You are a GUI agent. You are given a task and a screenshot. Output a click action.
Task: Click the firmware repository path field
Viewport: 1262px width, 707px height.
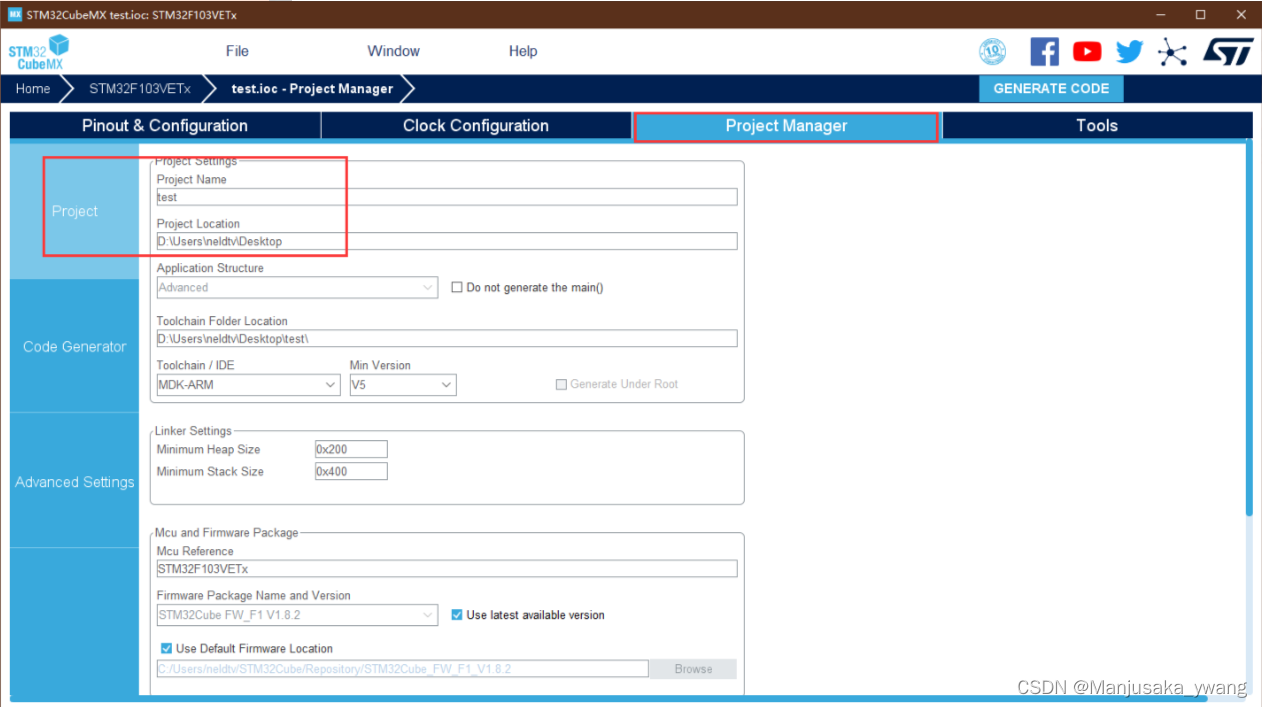coord(403,669)
